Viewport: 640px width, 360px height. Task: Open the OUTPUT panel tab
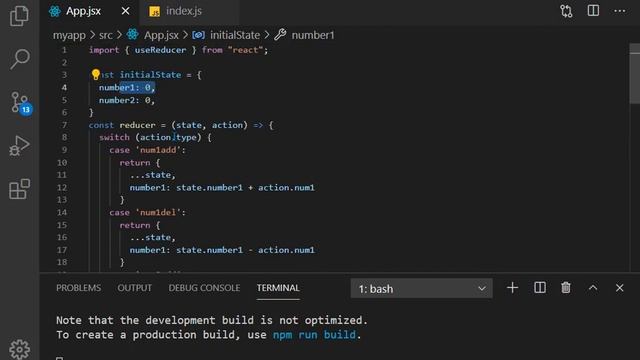[x=135, y=288]
